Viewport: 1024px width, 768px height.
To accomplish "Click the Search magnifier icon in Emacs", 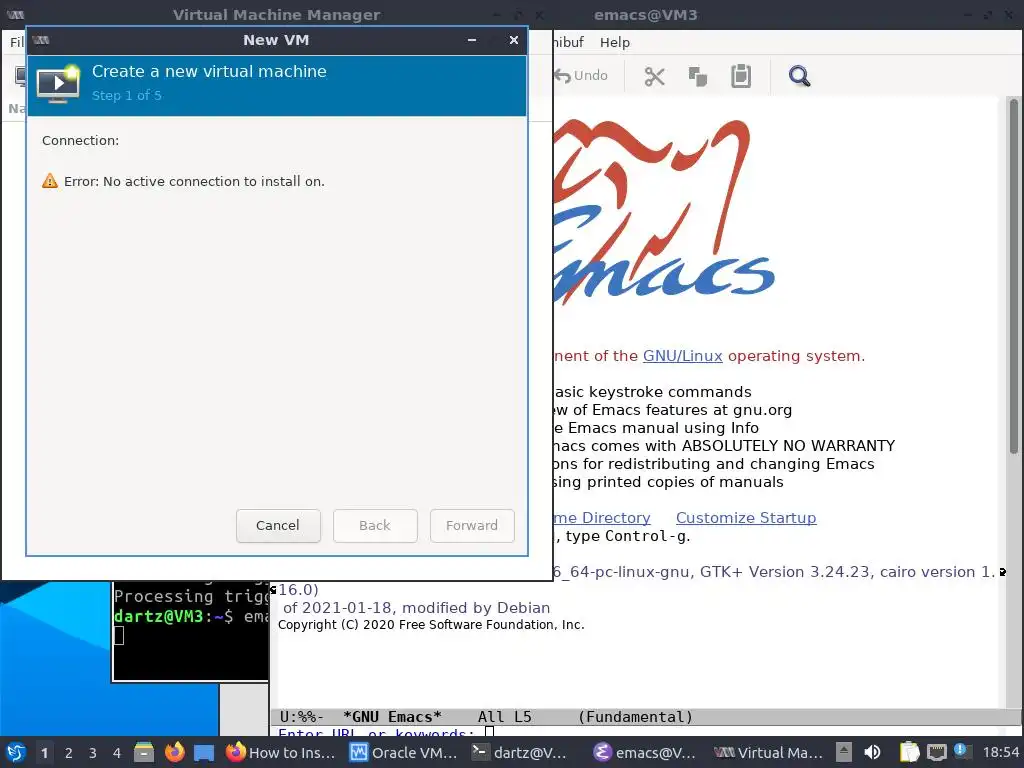I will (x=799, y=76).
